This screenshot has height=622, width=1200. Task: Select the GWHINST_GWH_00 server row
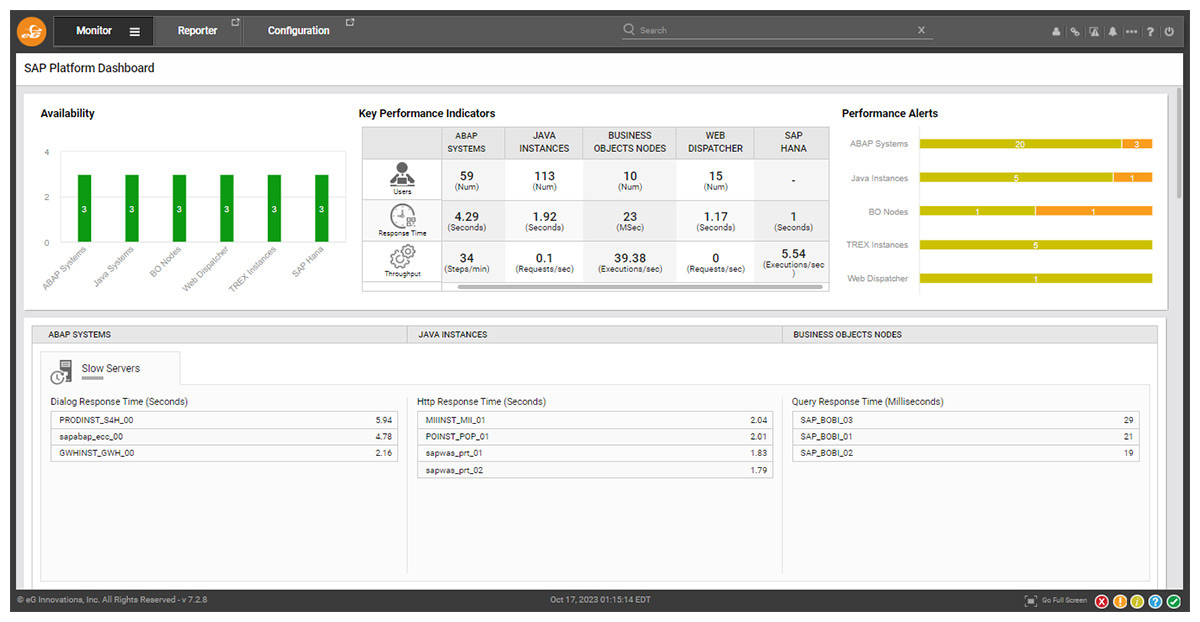click(x=226, y=453)
